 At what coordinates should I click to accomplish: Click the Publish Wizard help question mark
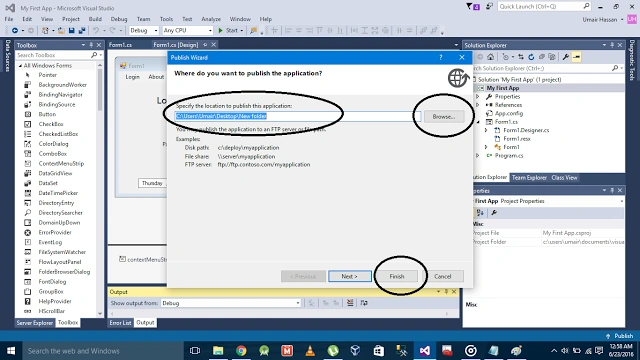(x=441, y=58)
